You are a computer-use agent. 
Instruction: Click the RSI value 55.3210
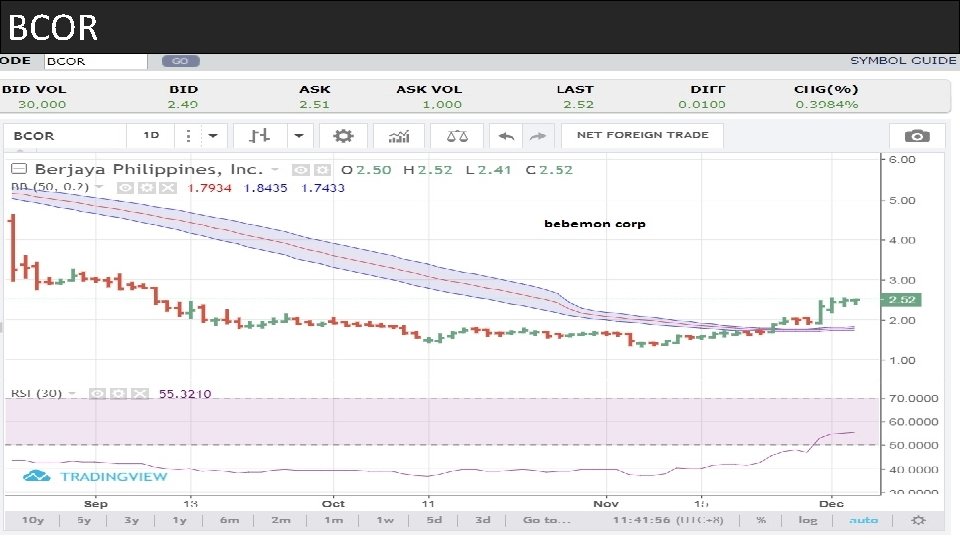(185, 394)
